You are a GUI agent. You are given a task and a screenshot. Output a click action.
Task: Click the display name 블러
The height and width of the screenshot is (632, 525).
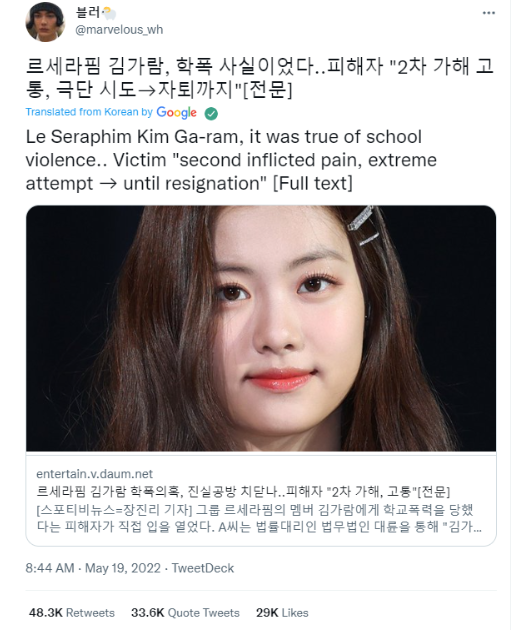click(87, 13)
